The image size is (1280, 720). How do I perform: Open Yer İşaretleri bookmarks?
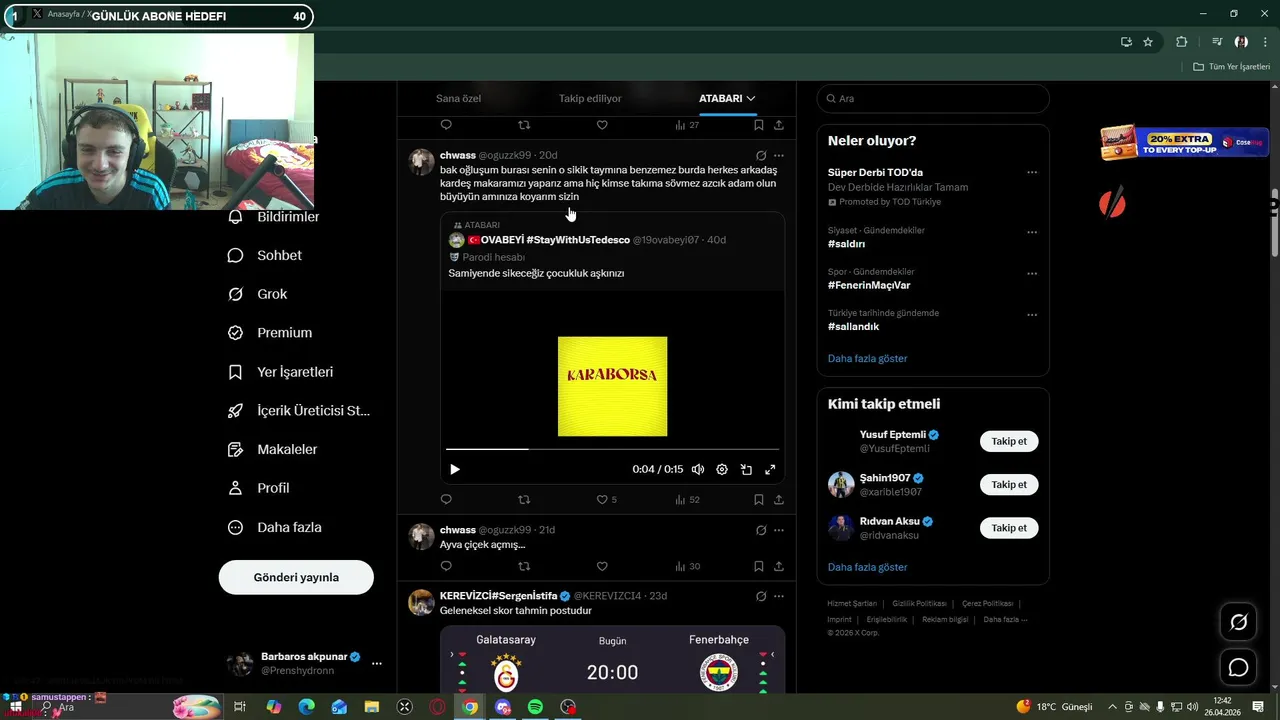click(281, 372)
